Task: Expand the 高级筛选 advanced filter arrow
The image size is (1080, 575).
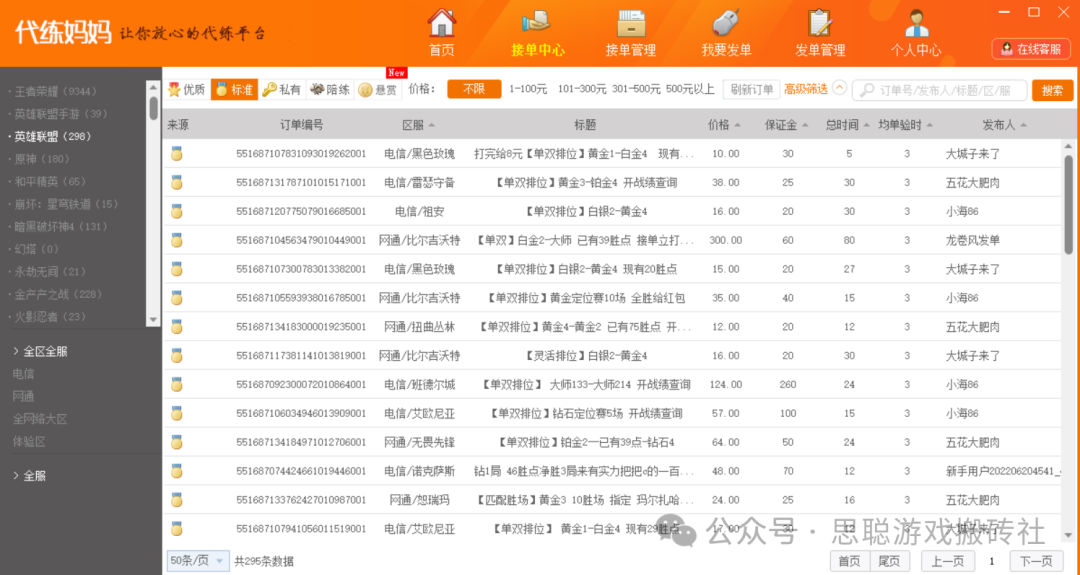Action: coord(839,89)
